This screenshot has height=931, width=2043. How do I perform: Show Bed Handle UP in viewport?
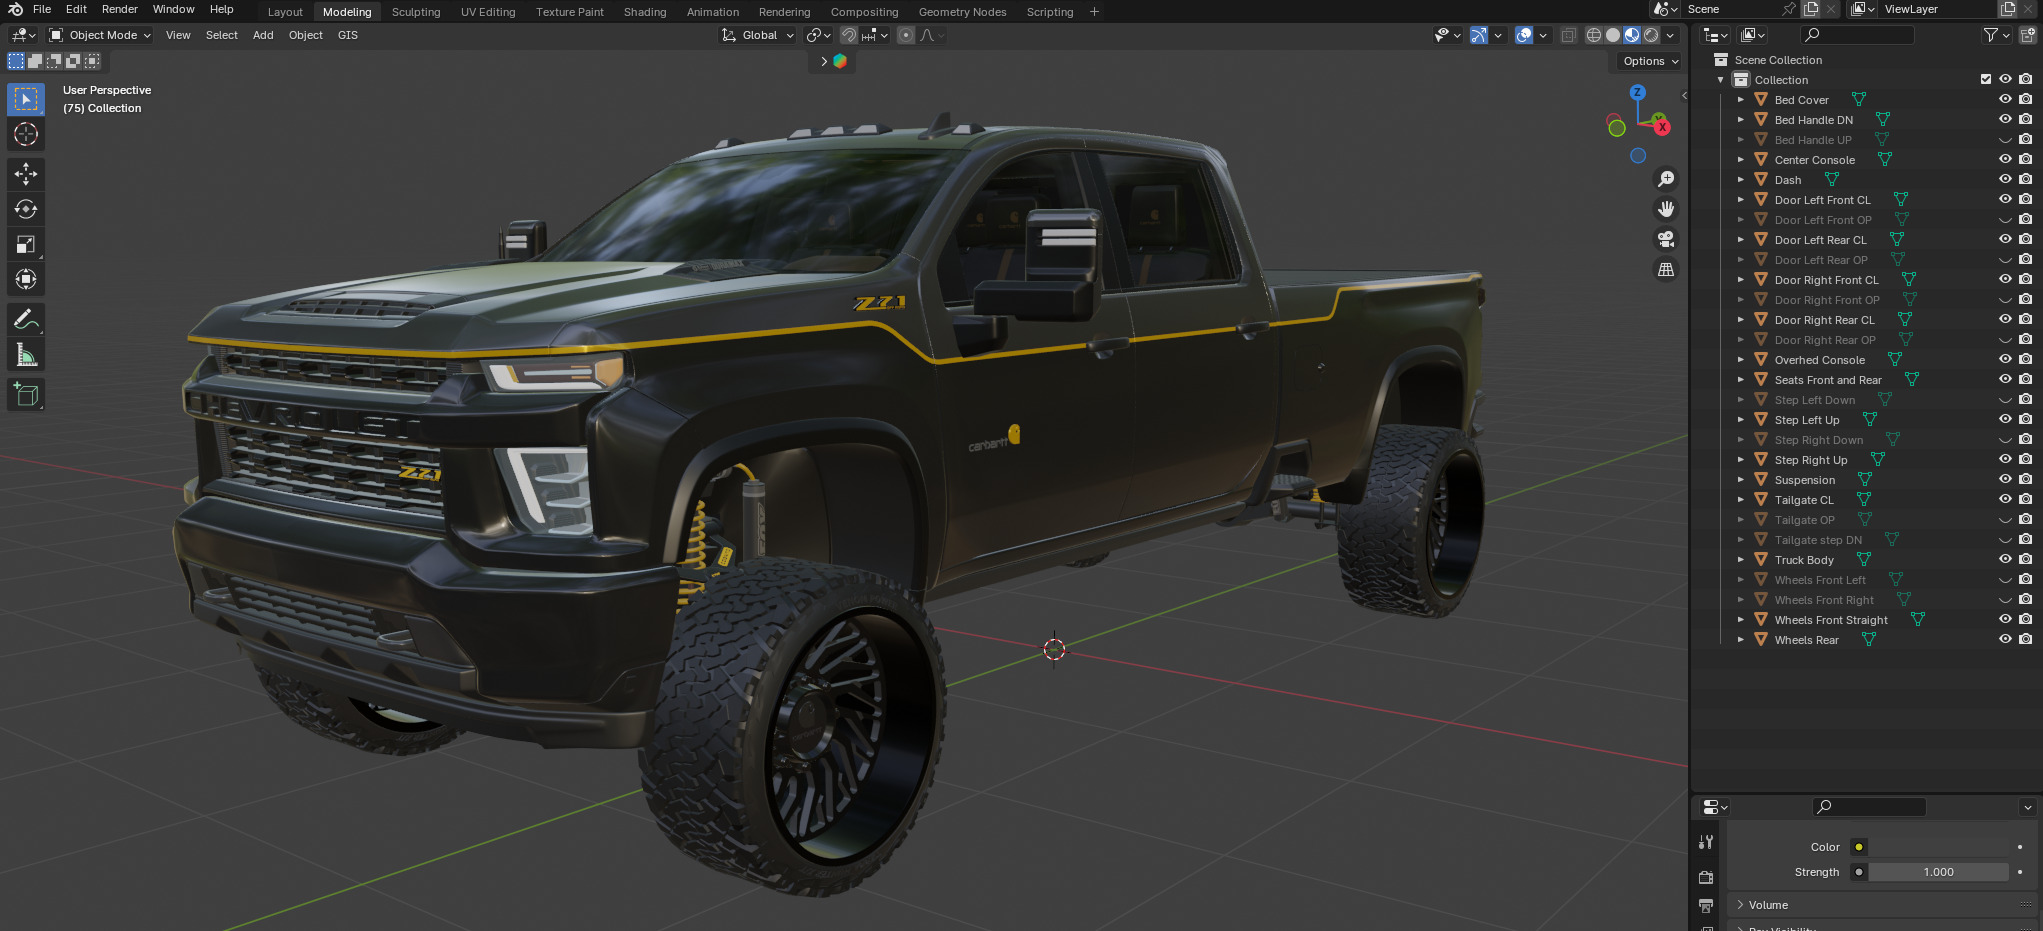[2005, 140]
